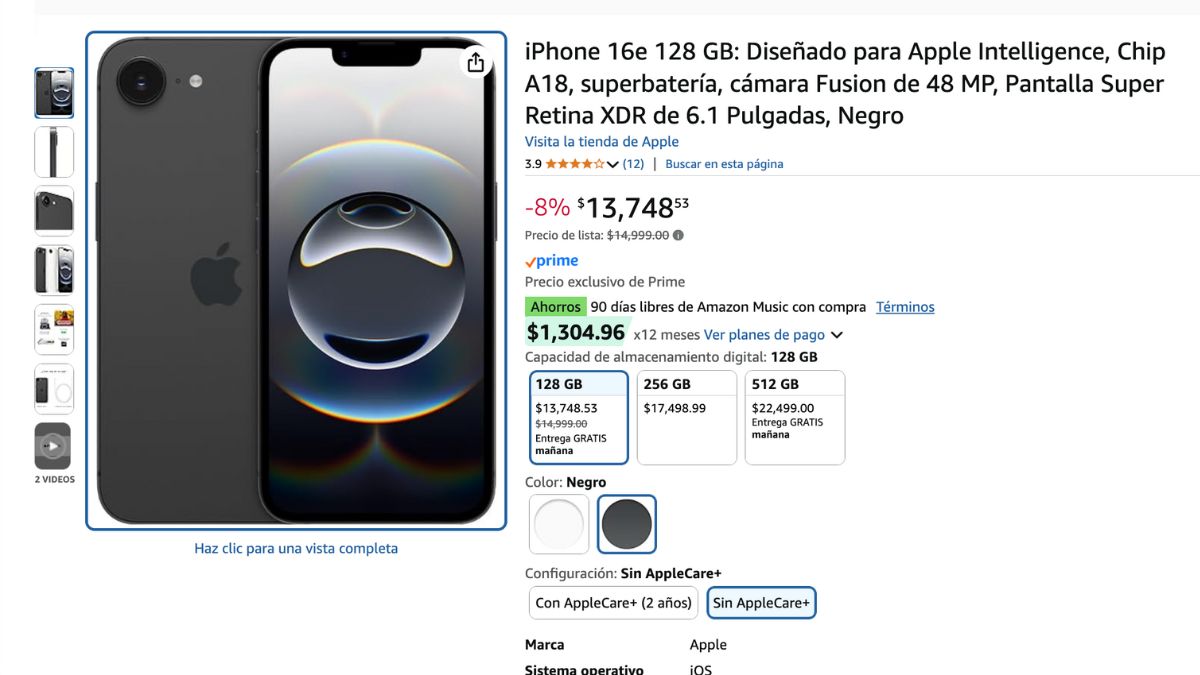1200x675 pixels.
Task: Expand the rating dropdown chevron
Action: pos(613,165)
